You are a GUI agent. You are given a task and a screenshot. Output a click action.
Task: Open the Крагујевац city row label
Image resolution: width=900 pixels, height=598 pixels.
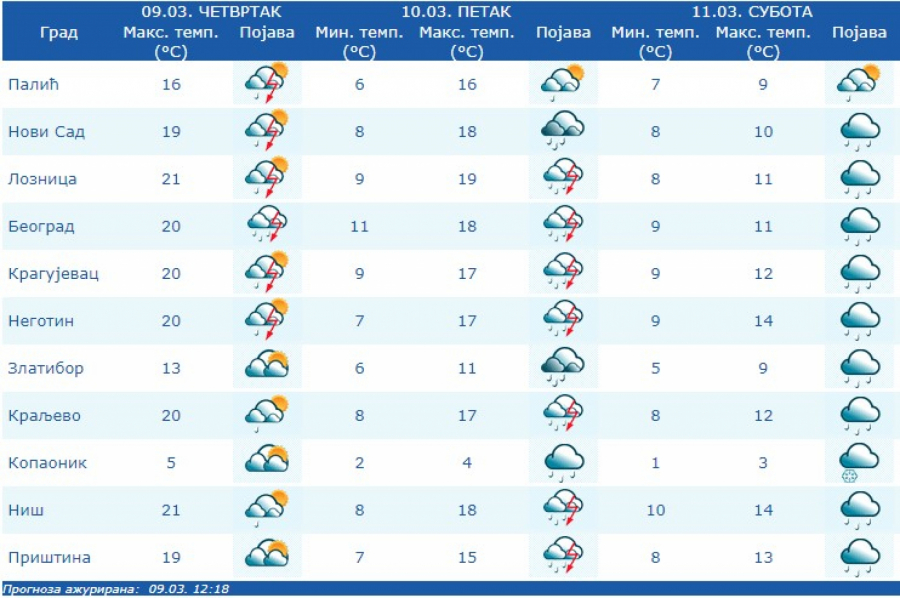click(x=53, y=273)
